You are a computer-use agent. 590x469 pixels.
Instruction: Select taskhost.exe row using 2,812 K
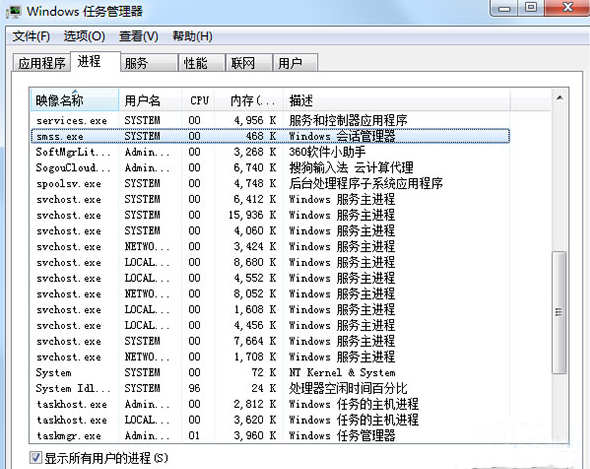tap(270, 404)
